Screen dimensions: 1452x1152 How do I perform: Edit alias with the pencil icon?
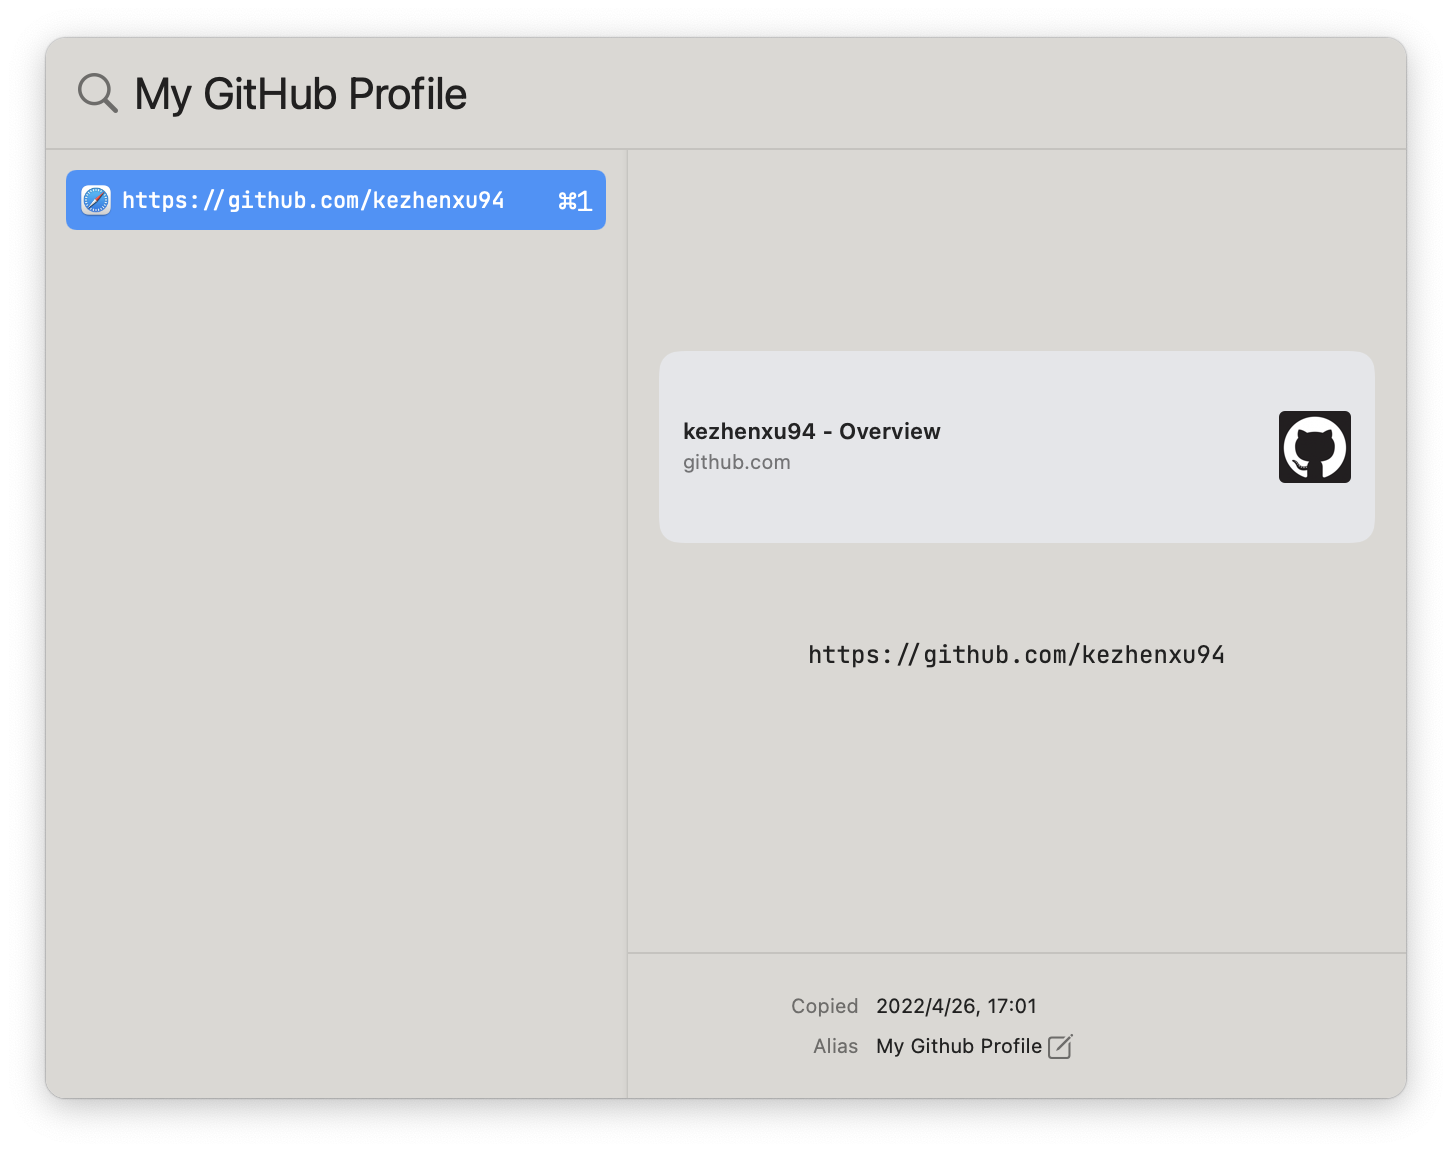(x=1060, y=1046)
